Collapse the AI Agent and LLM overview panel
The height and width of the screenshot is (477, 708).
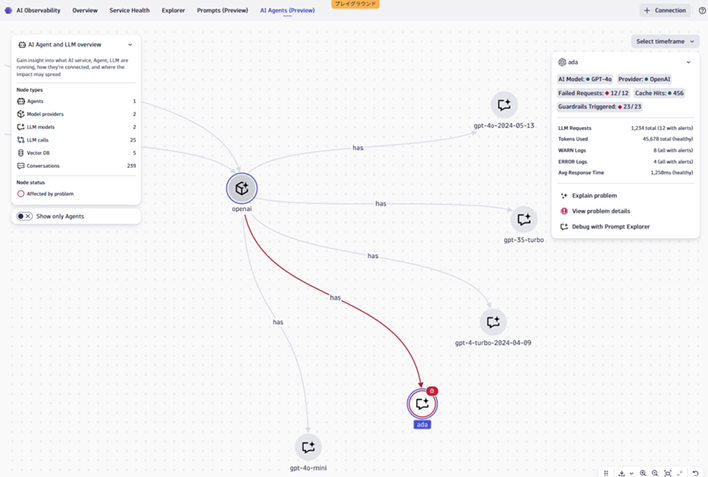click(130, 45)
